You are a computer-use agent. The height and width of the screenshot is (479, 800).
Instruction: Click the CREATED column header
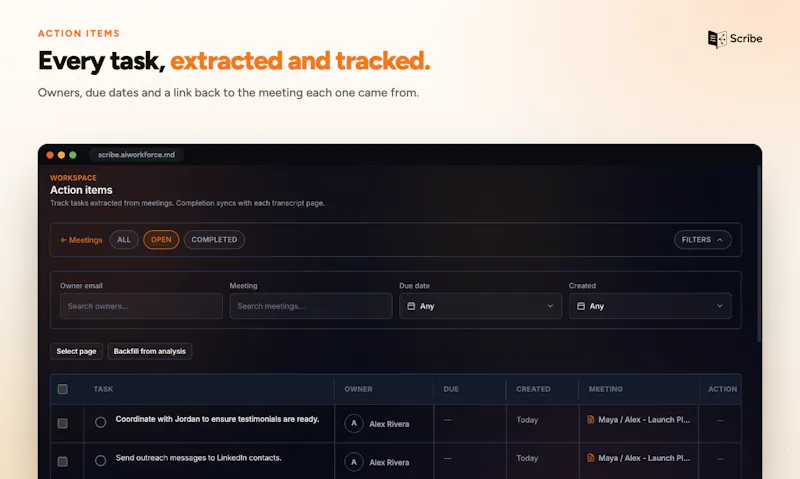tap(533, 389)
